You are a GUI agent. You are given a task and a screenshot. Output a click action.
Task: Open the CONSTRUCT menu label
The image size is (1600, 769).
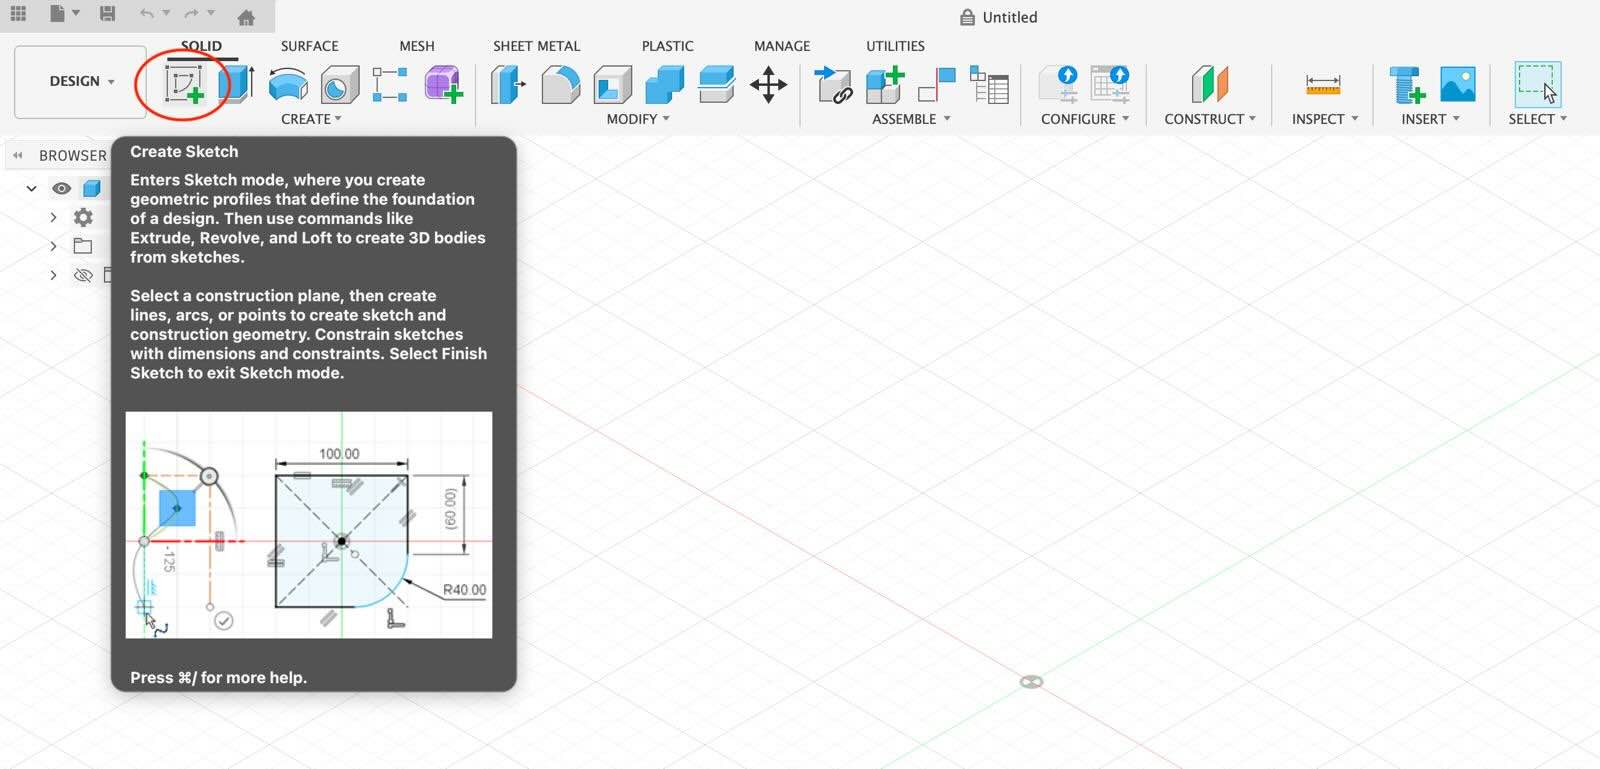point(1209,119)
